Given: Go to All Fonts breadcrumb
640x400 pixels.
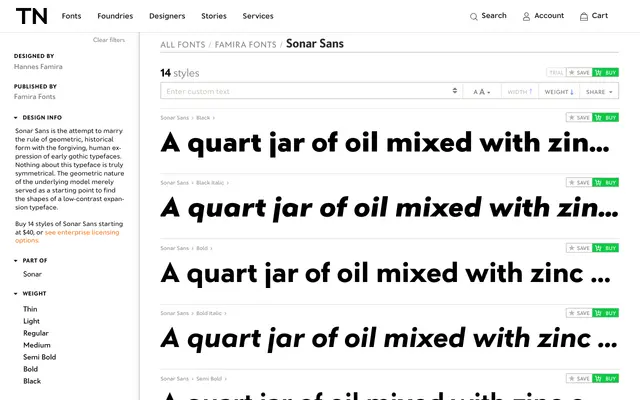Looking at the screenshot, I should click(x=183, y=44).
